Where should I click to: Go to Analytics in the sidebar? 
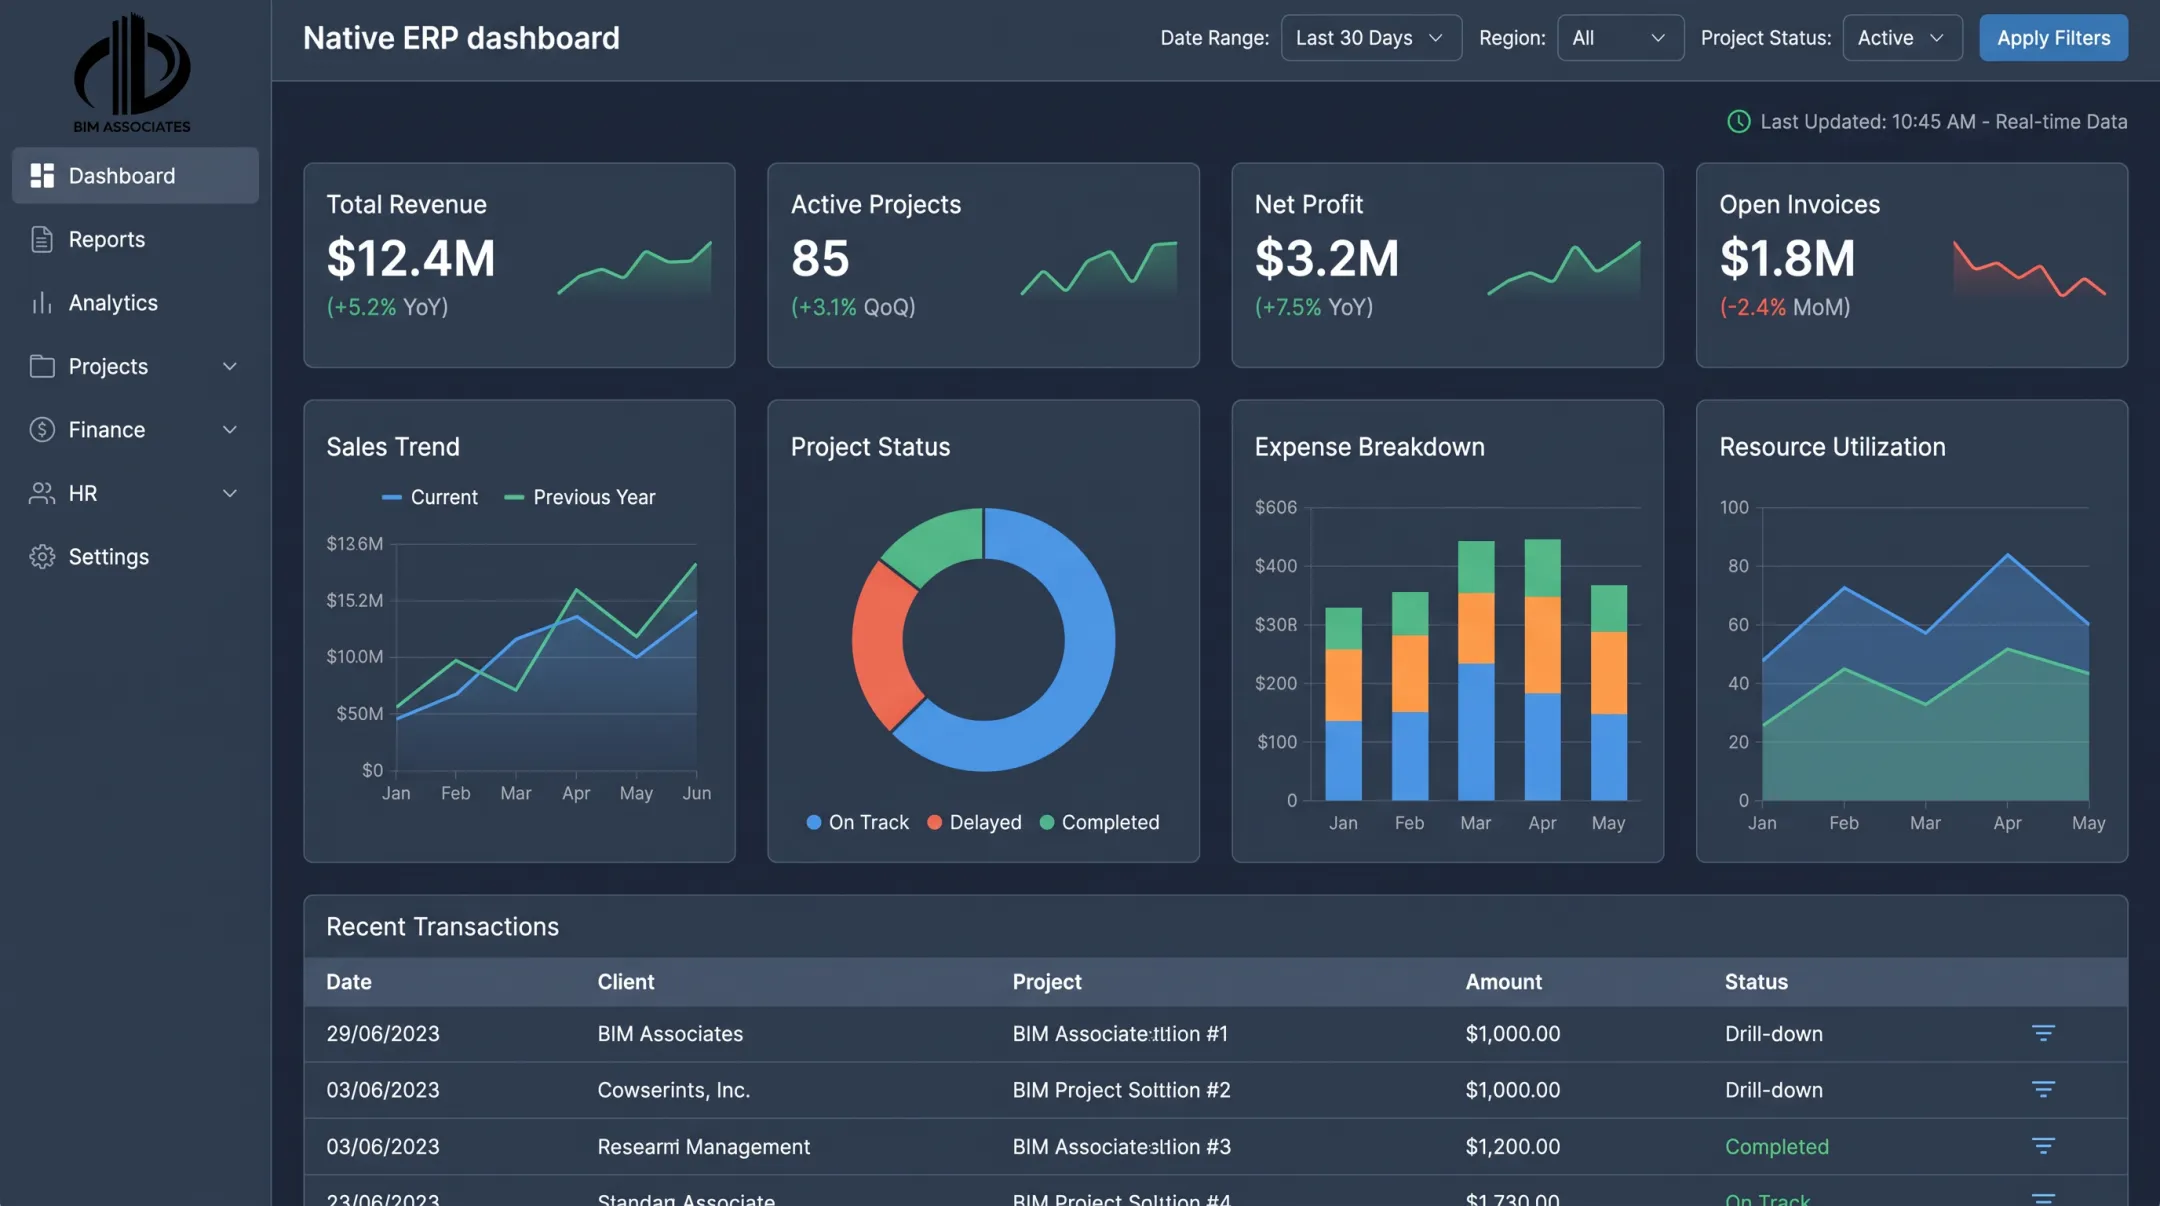pyautogui.click(x=135, y=303)
